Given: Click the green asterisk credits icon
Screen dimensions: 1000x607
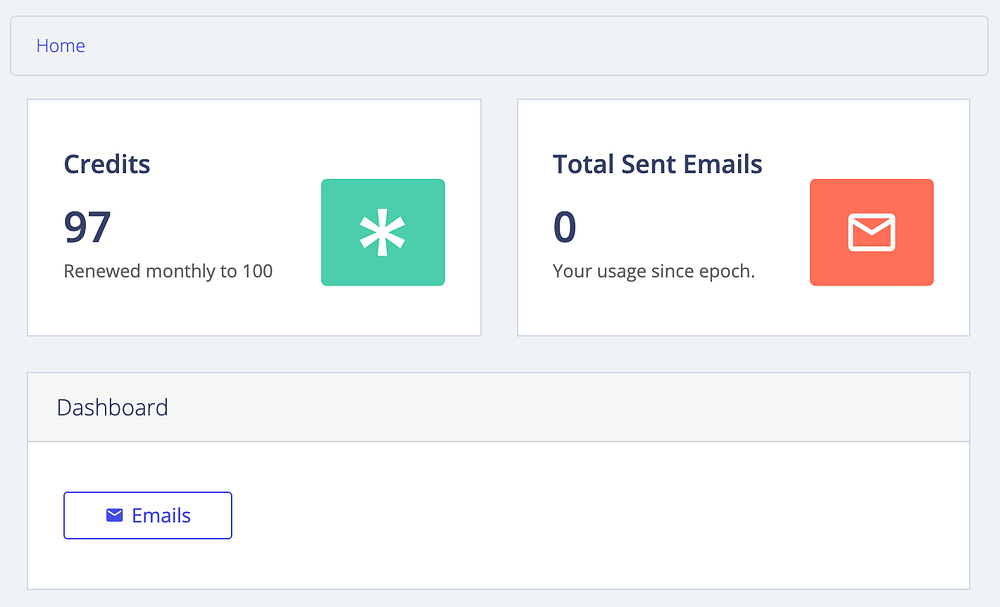Looking at the screenshot, I should click(x=382, y=232).
